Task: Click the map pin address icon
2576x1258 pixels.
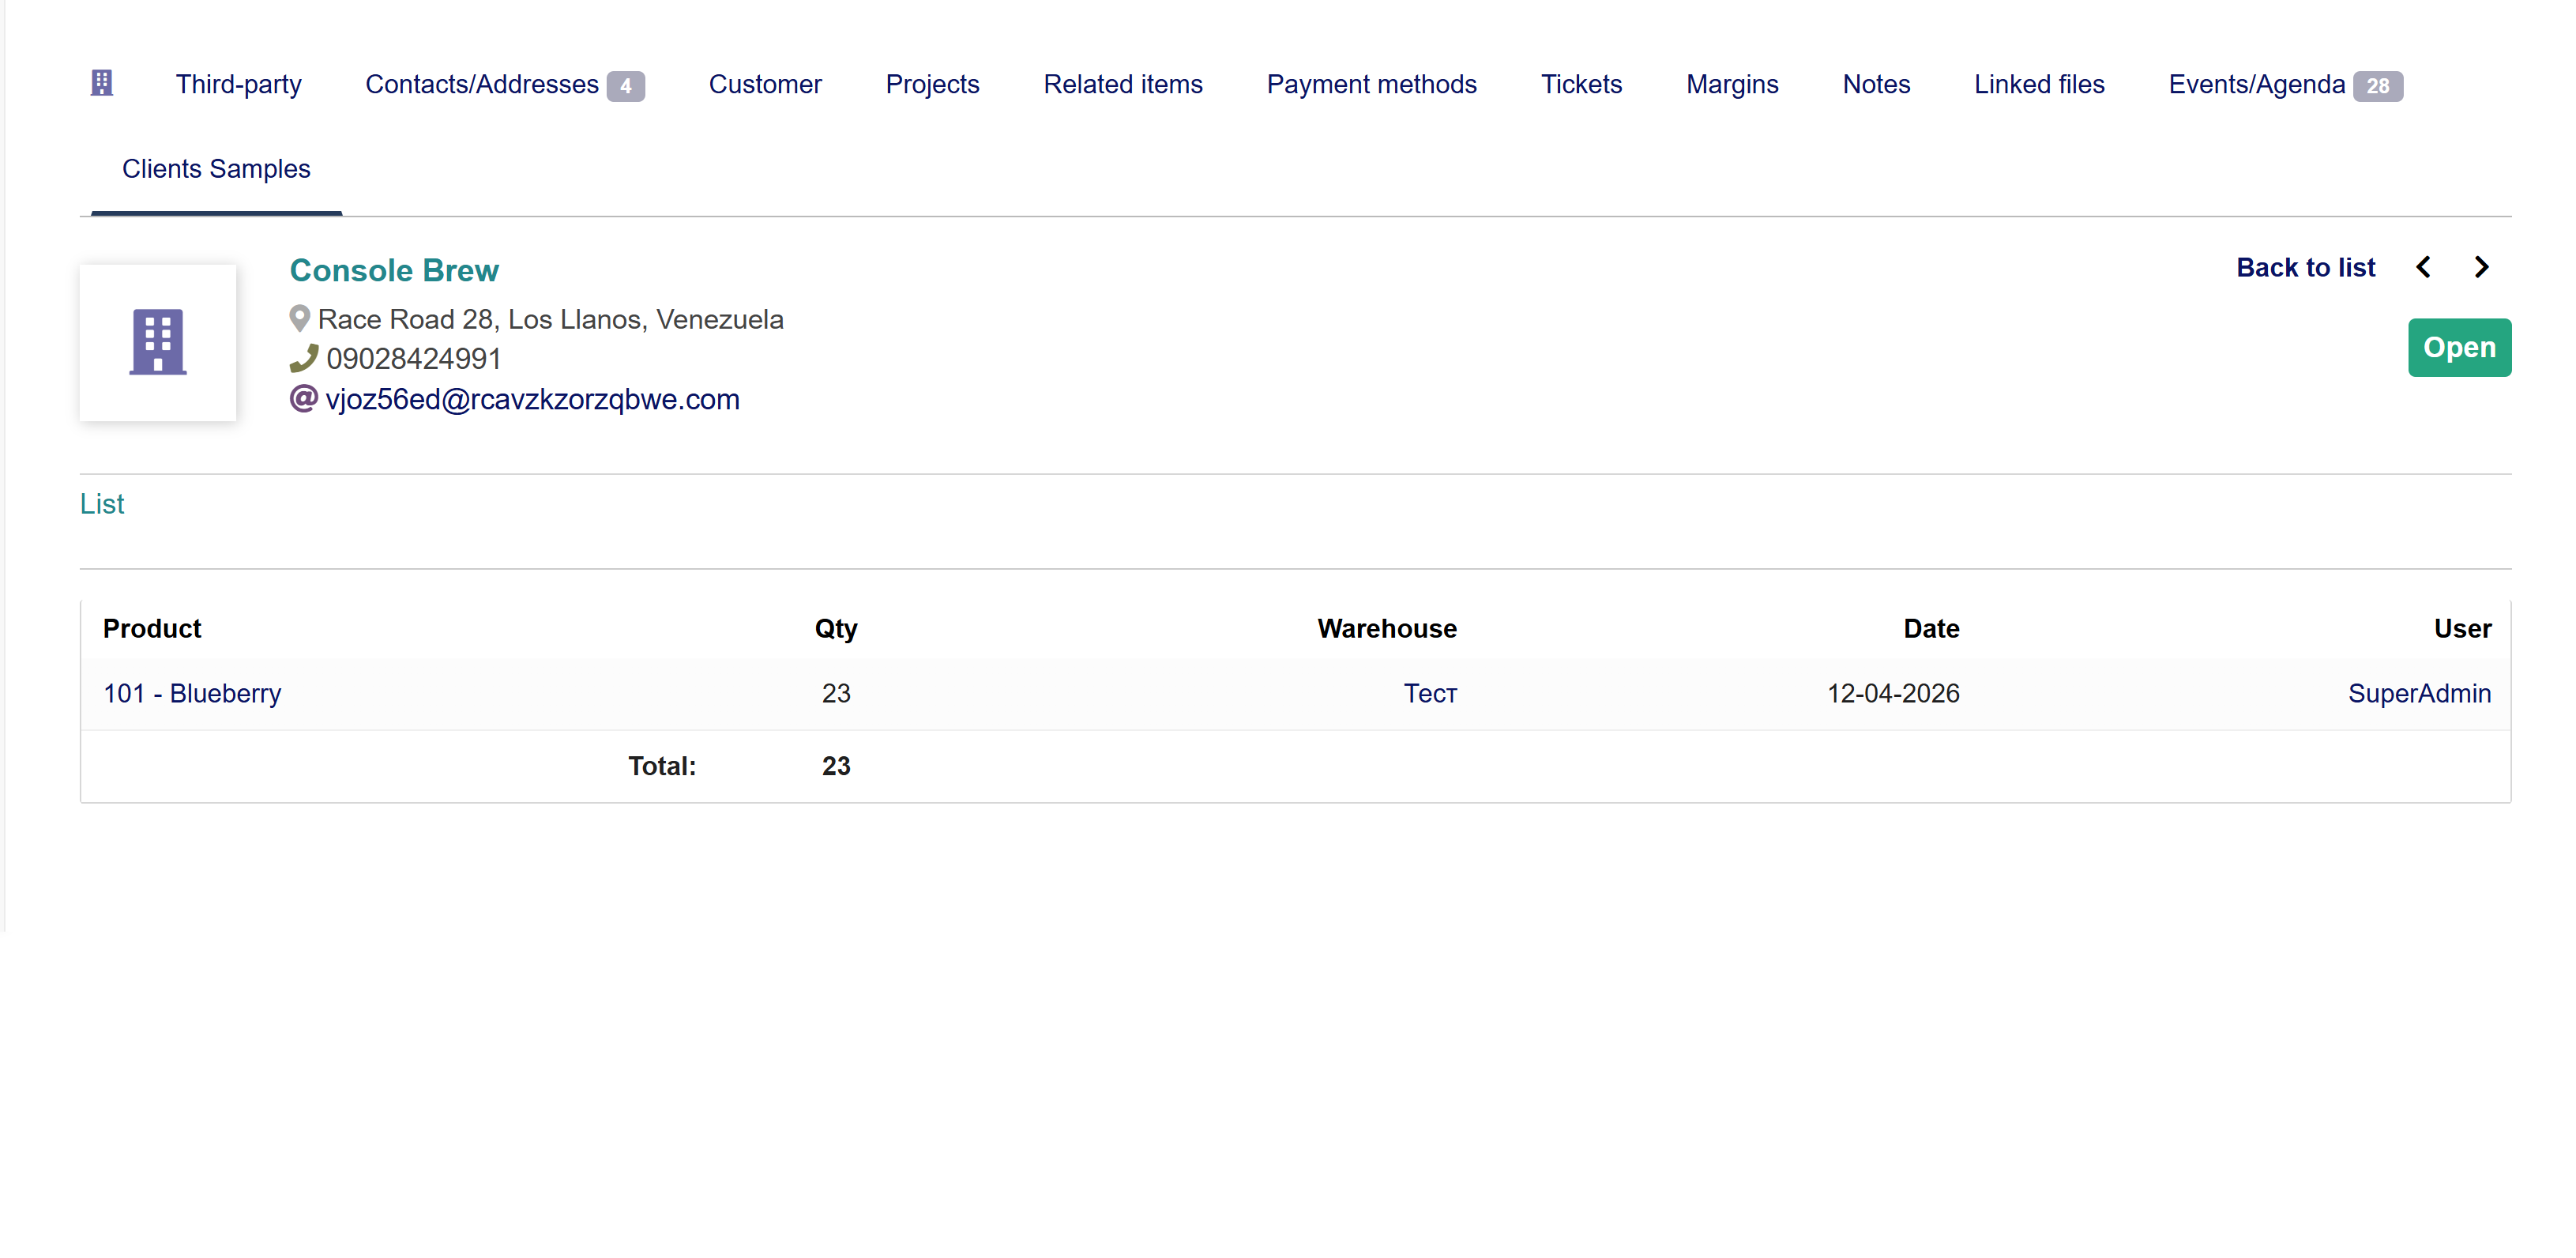Action: point(299,319)
